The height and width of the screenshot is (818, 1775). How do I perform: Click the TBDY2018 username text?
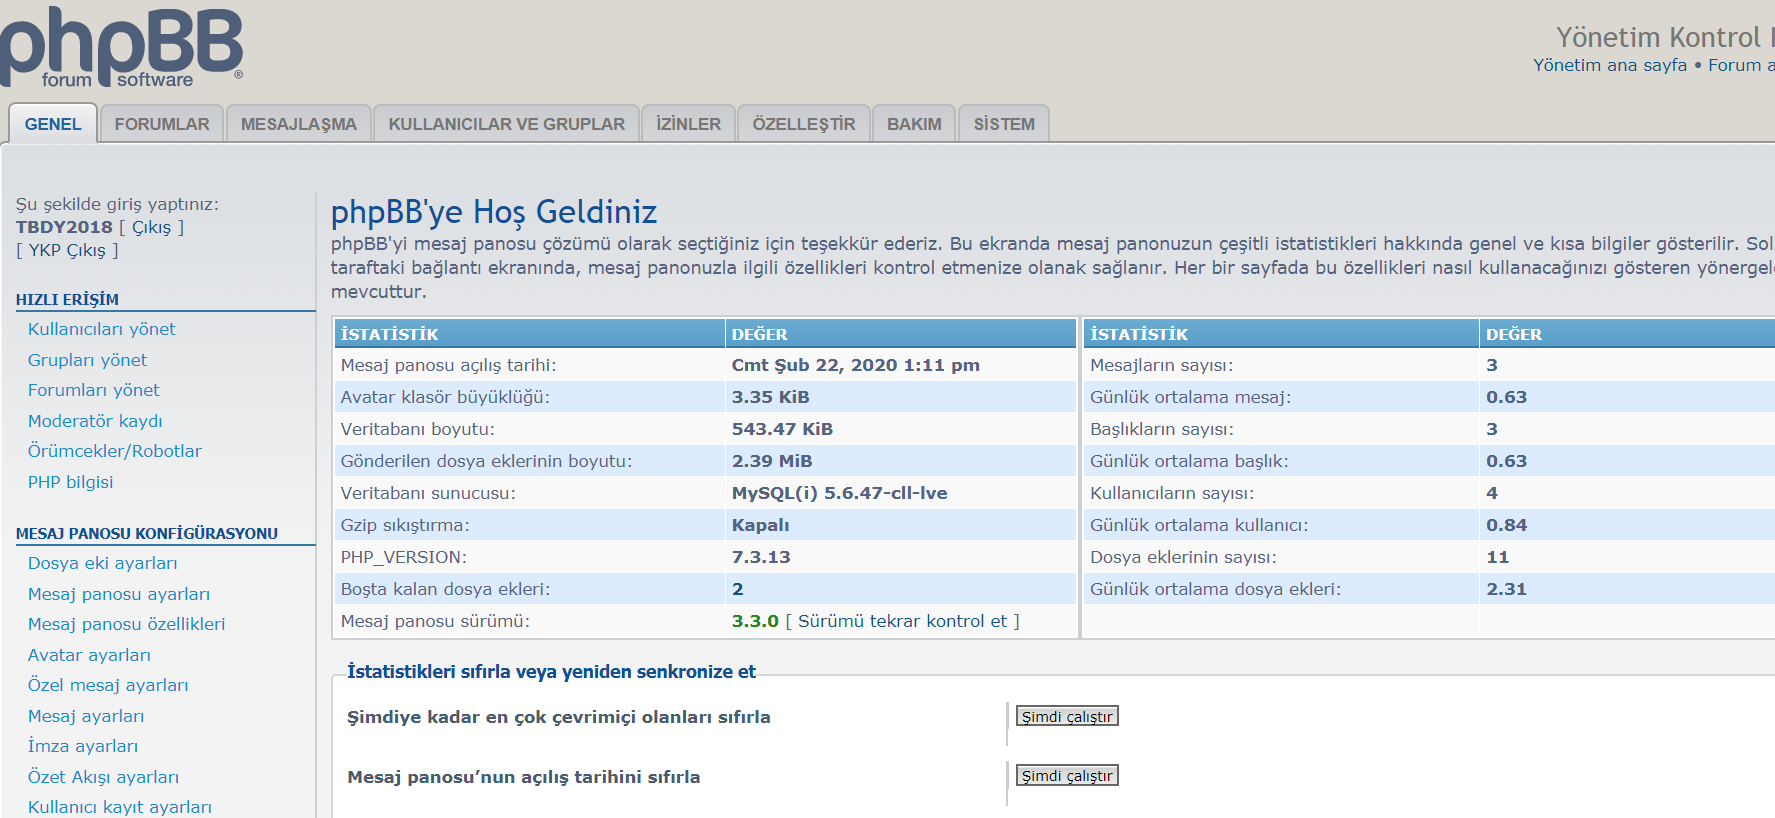pos(64,227)
